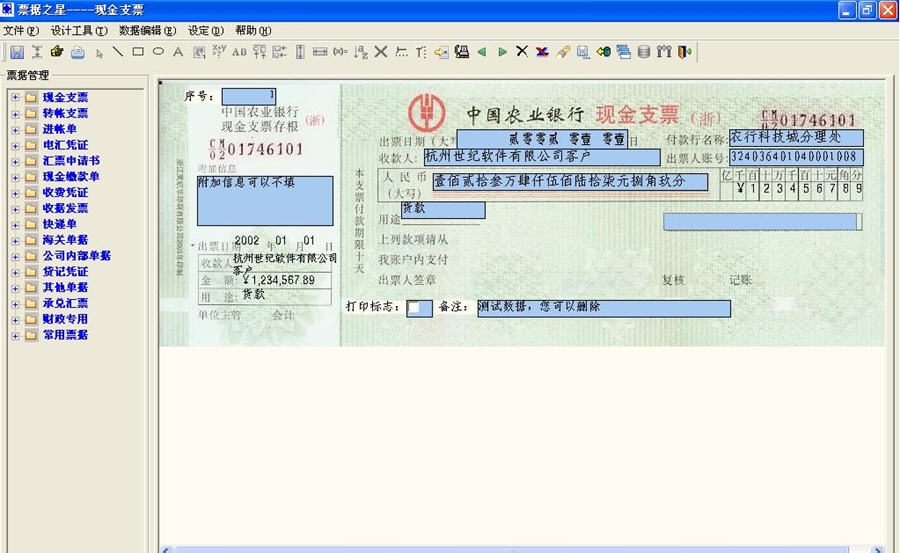Click the red-blue X delete all icon
This screenshot has width=900, height=553.
click(x=542, y=52)
